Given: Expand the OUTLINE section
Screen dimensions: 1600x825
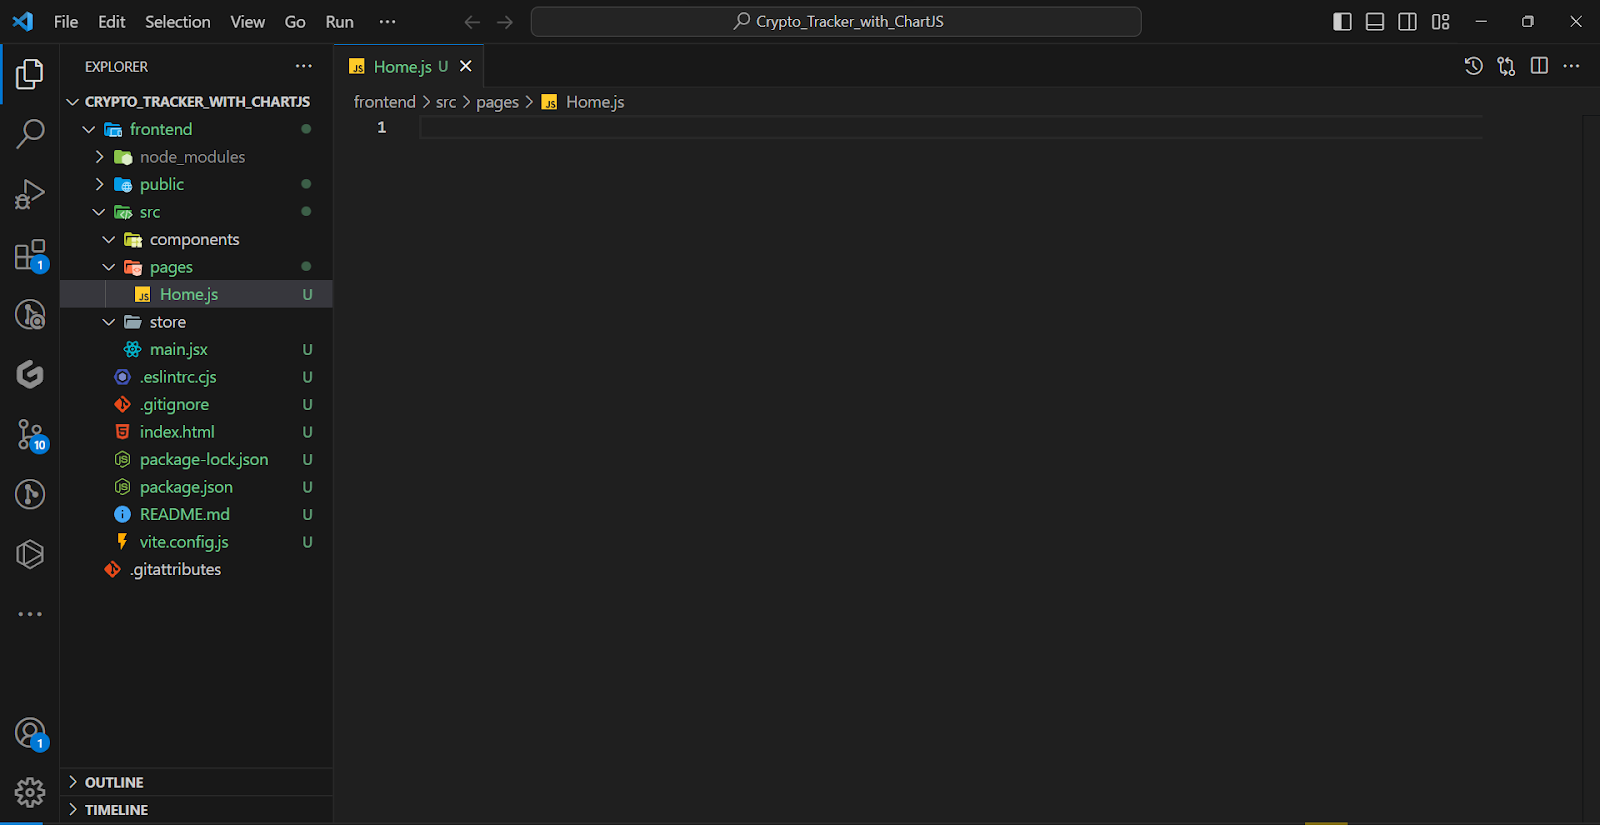Looking at the screenshot, I should [x=114, y=782].
